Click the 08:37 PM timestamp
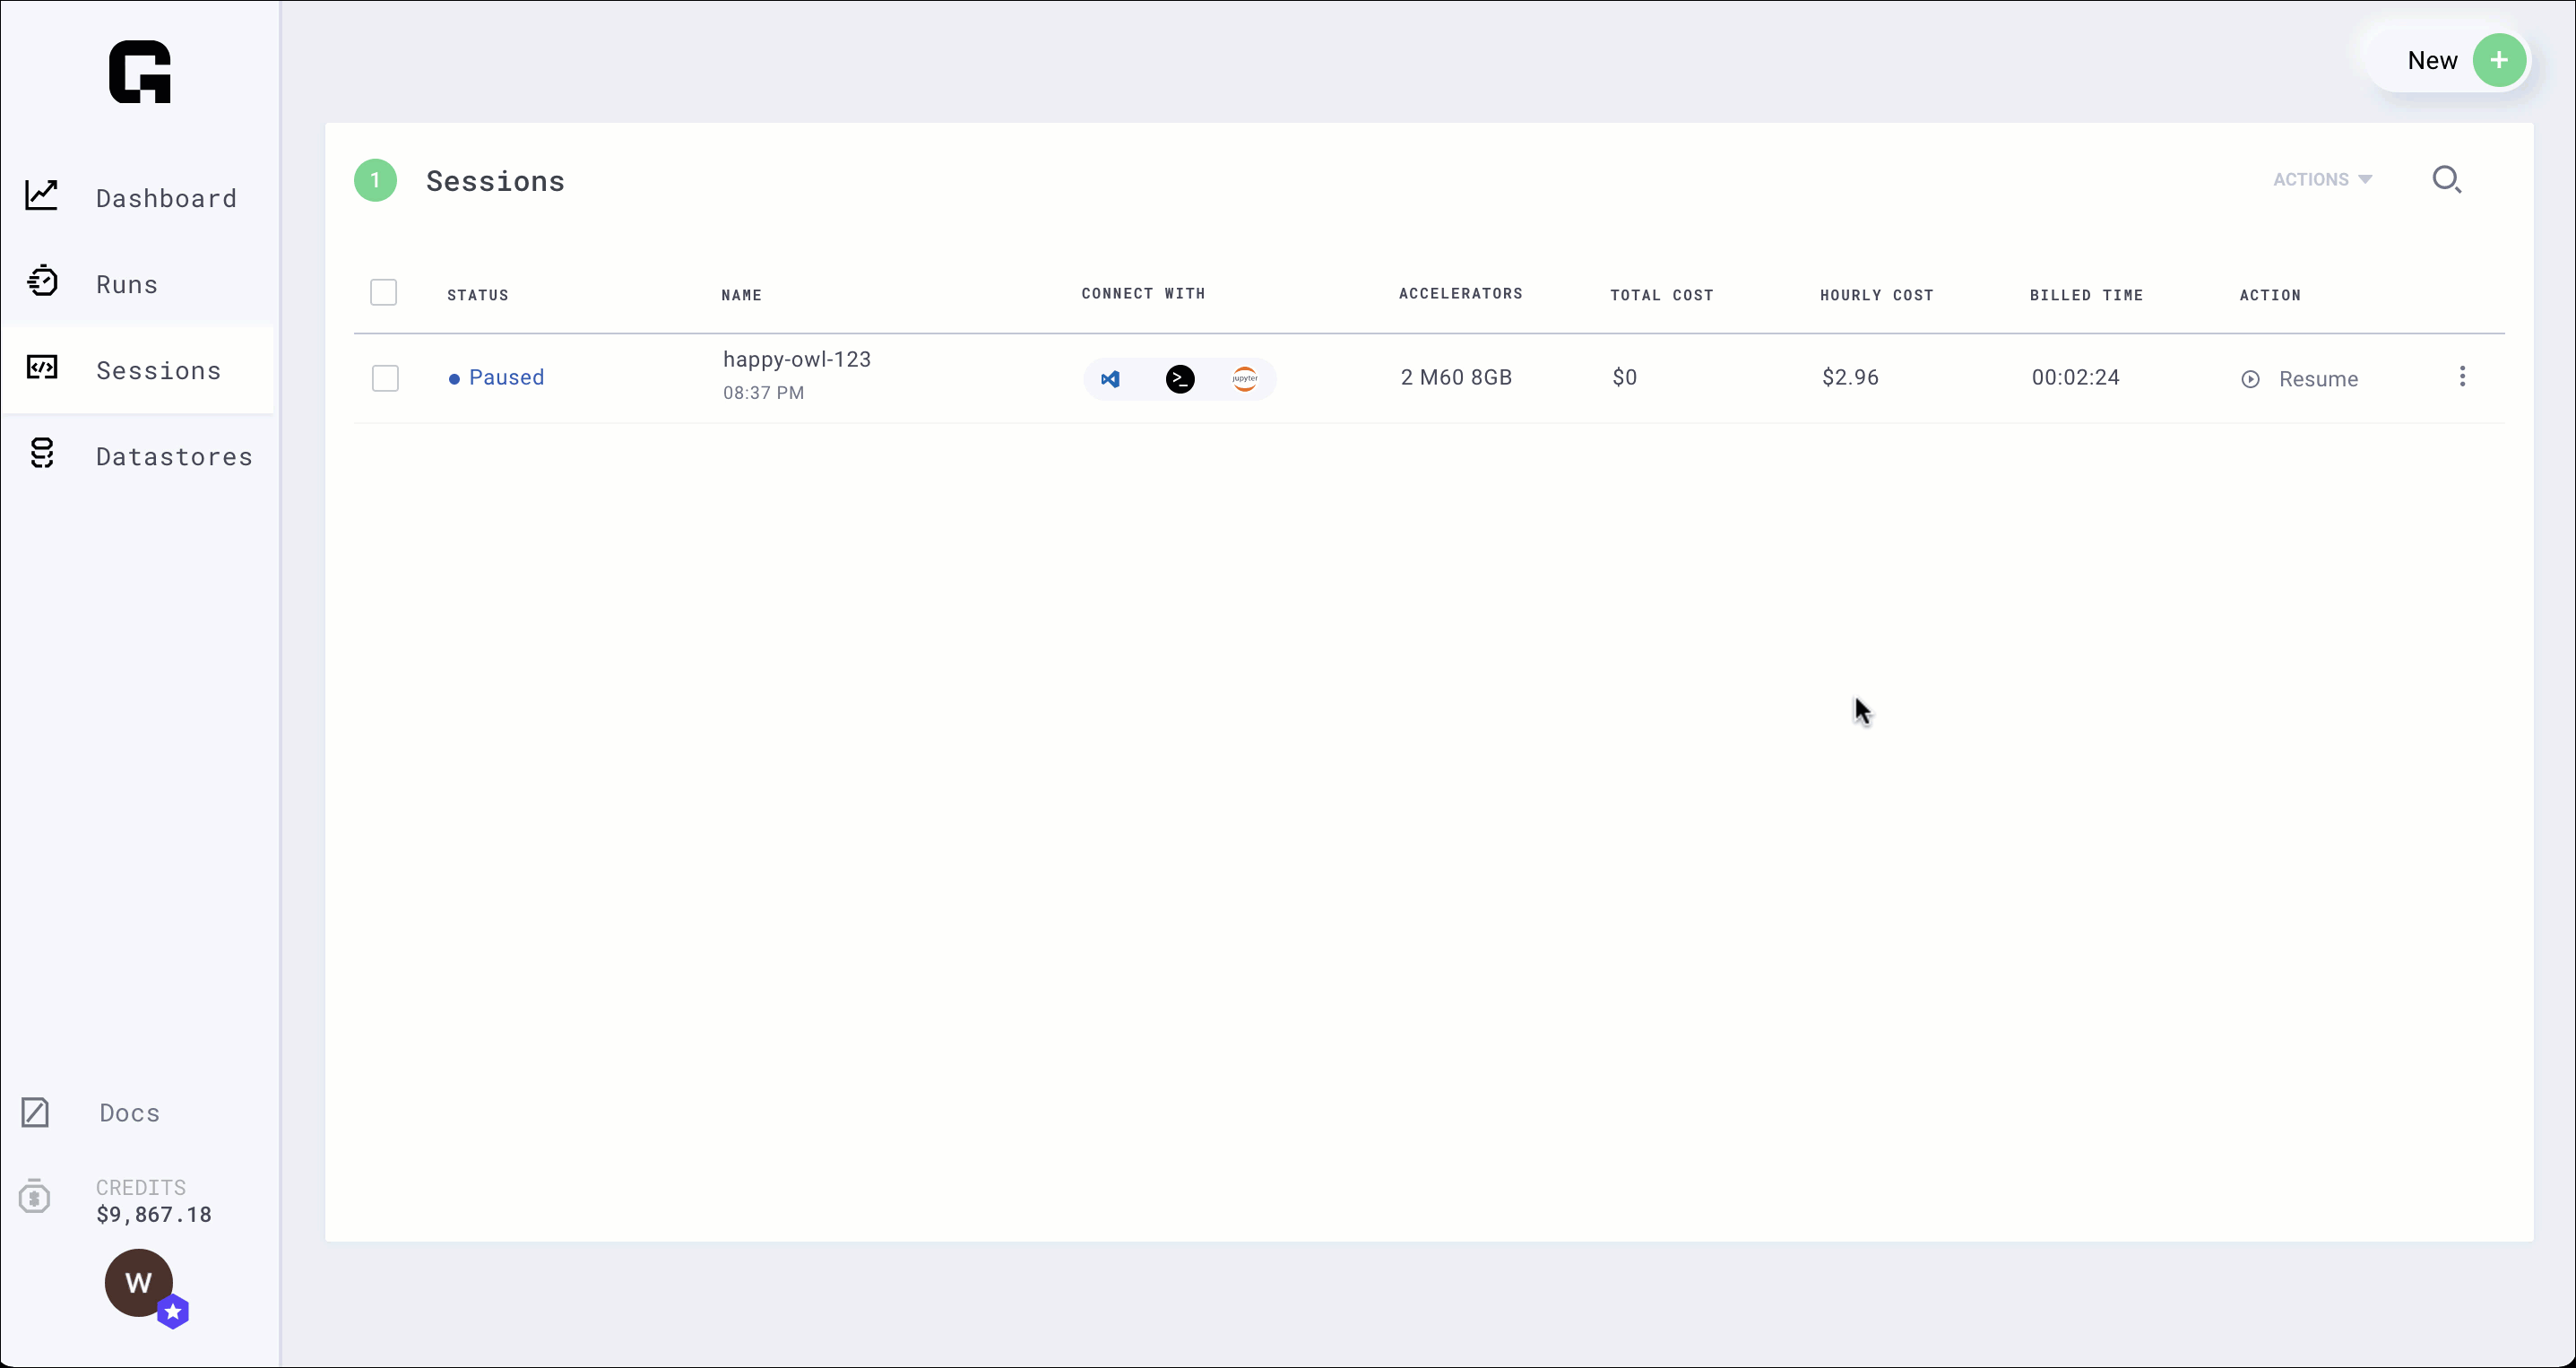2576x1368 pixels. [x=764, y=393]
